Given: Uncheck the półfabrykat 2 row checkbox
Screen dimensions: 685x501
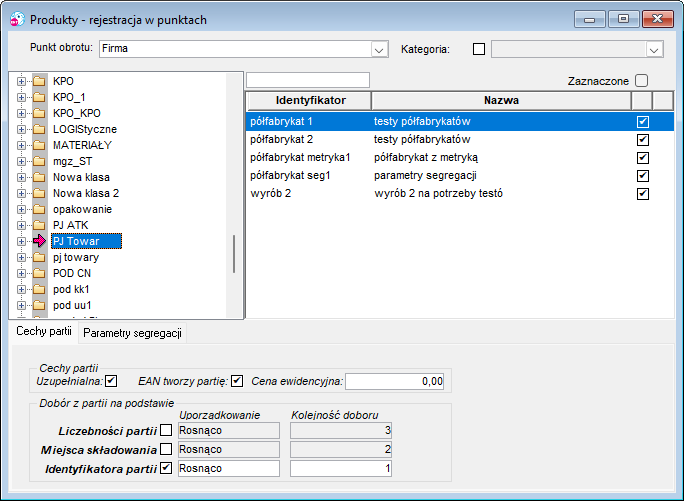Looking at the screenshot, I should pyautogui.click(x=643, y=140).
